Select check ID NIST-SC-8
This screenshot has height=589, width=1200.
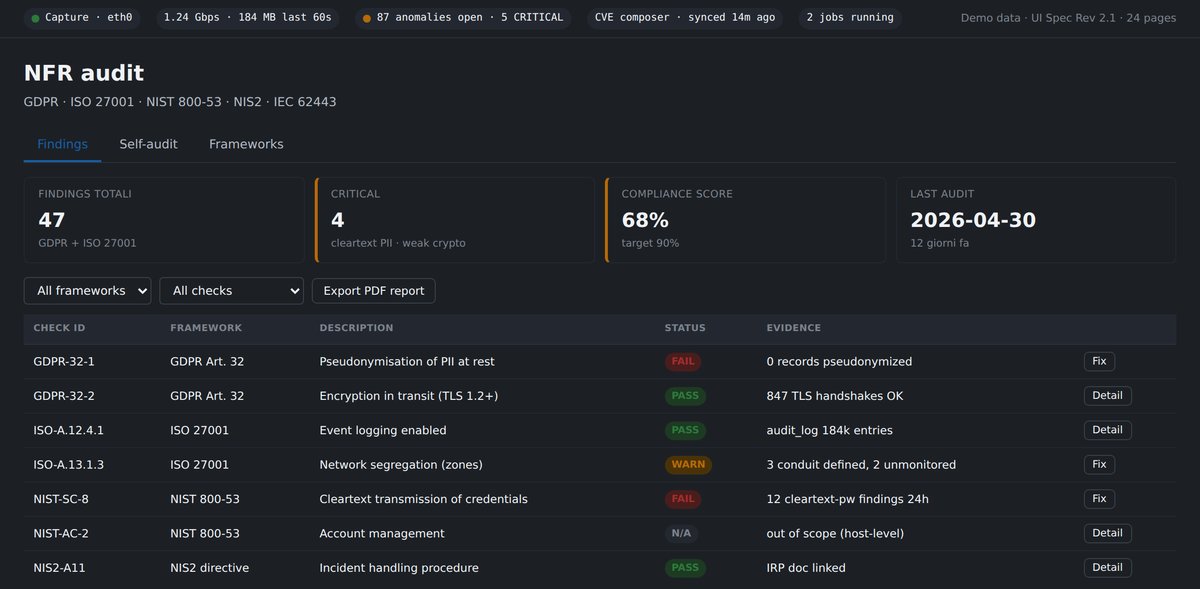coord(61,499)
